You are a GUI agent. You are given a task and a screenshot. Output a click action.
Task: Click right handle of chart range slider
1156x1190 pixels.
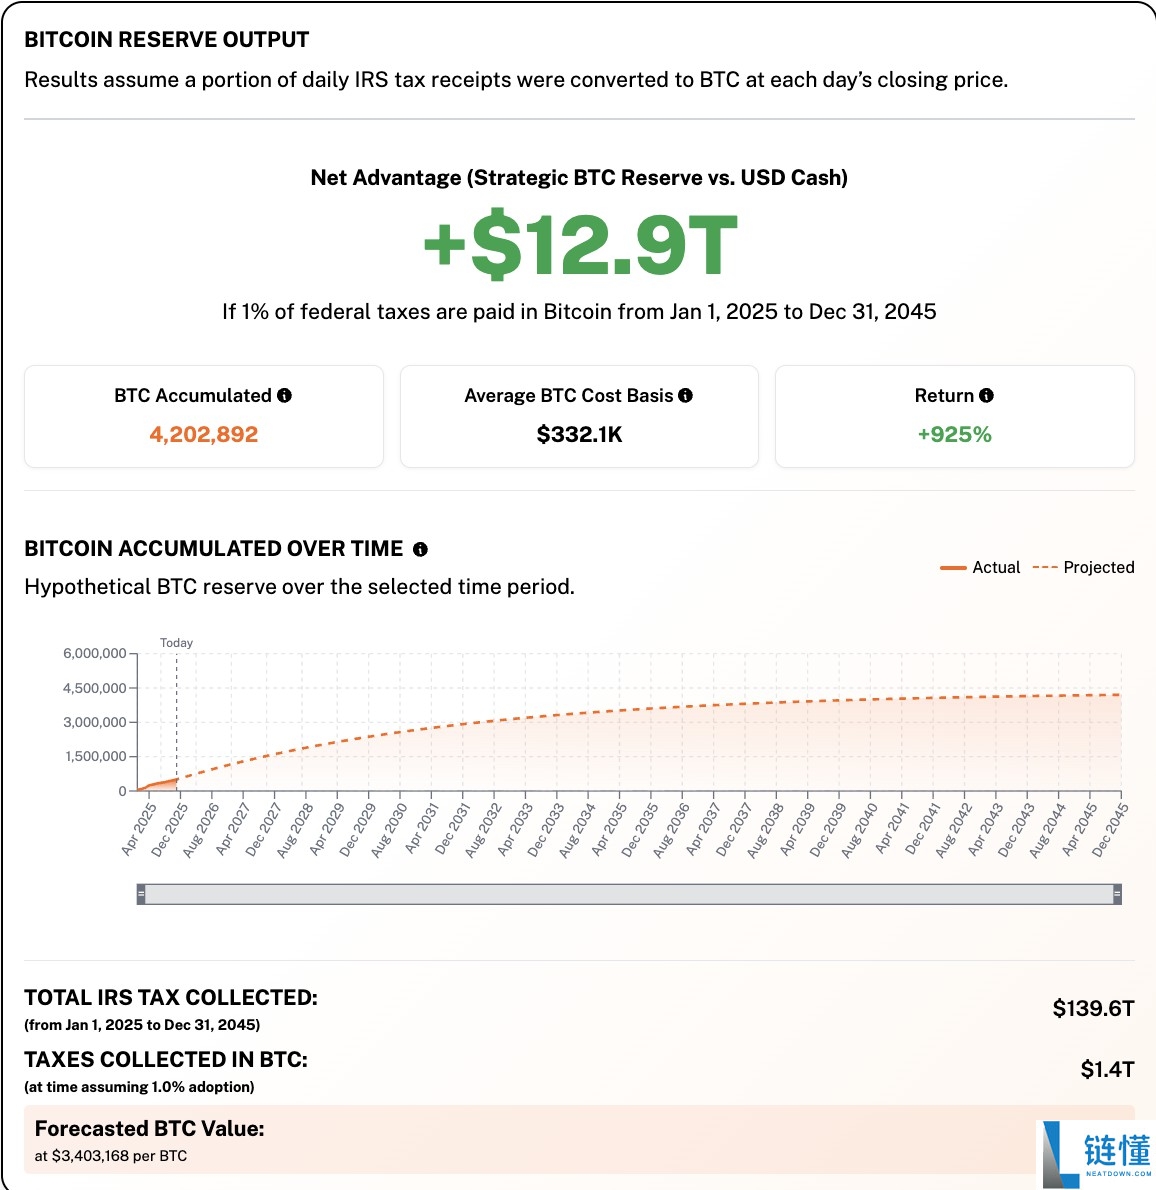[1117, 894]
